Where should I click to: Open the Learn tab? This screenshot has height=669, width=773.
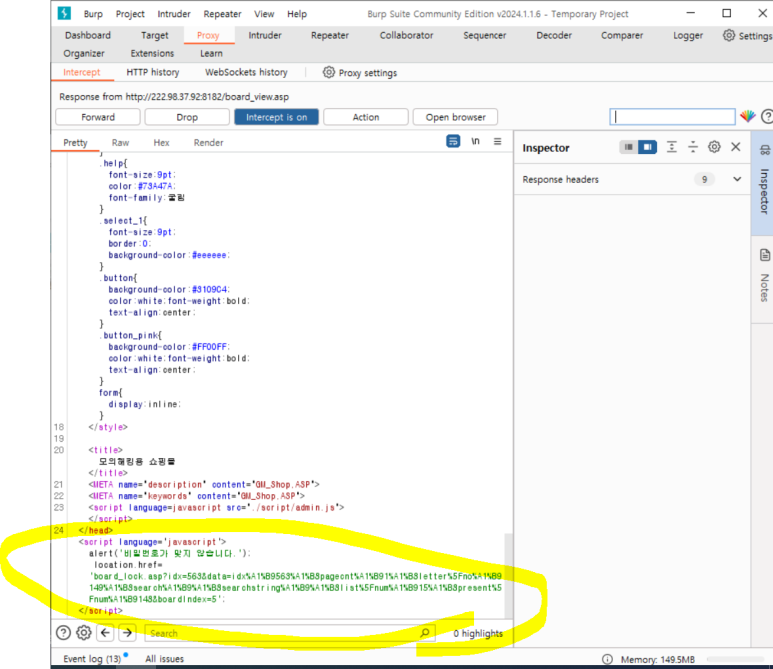coord(211,53)
